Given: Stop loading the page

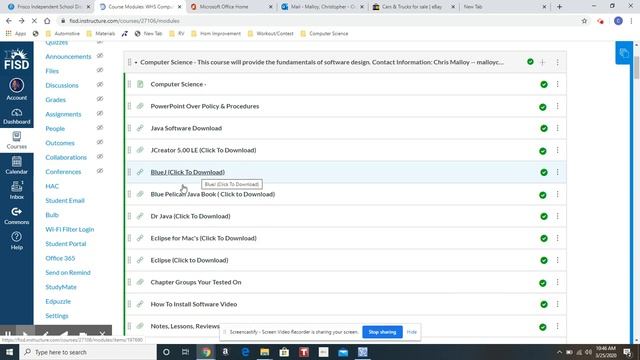Looking at the screenshot, I should coord(34,21).
